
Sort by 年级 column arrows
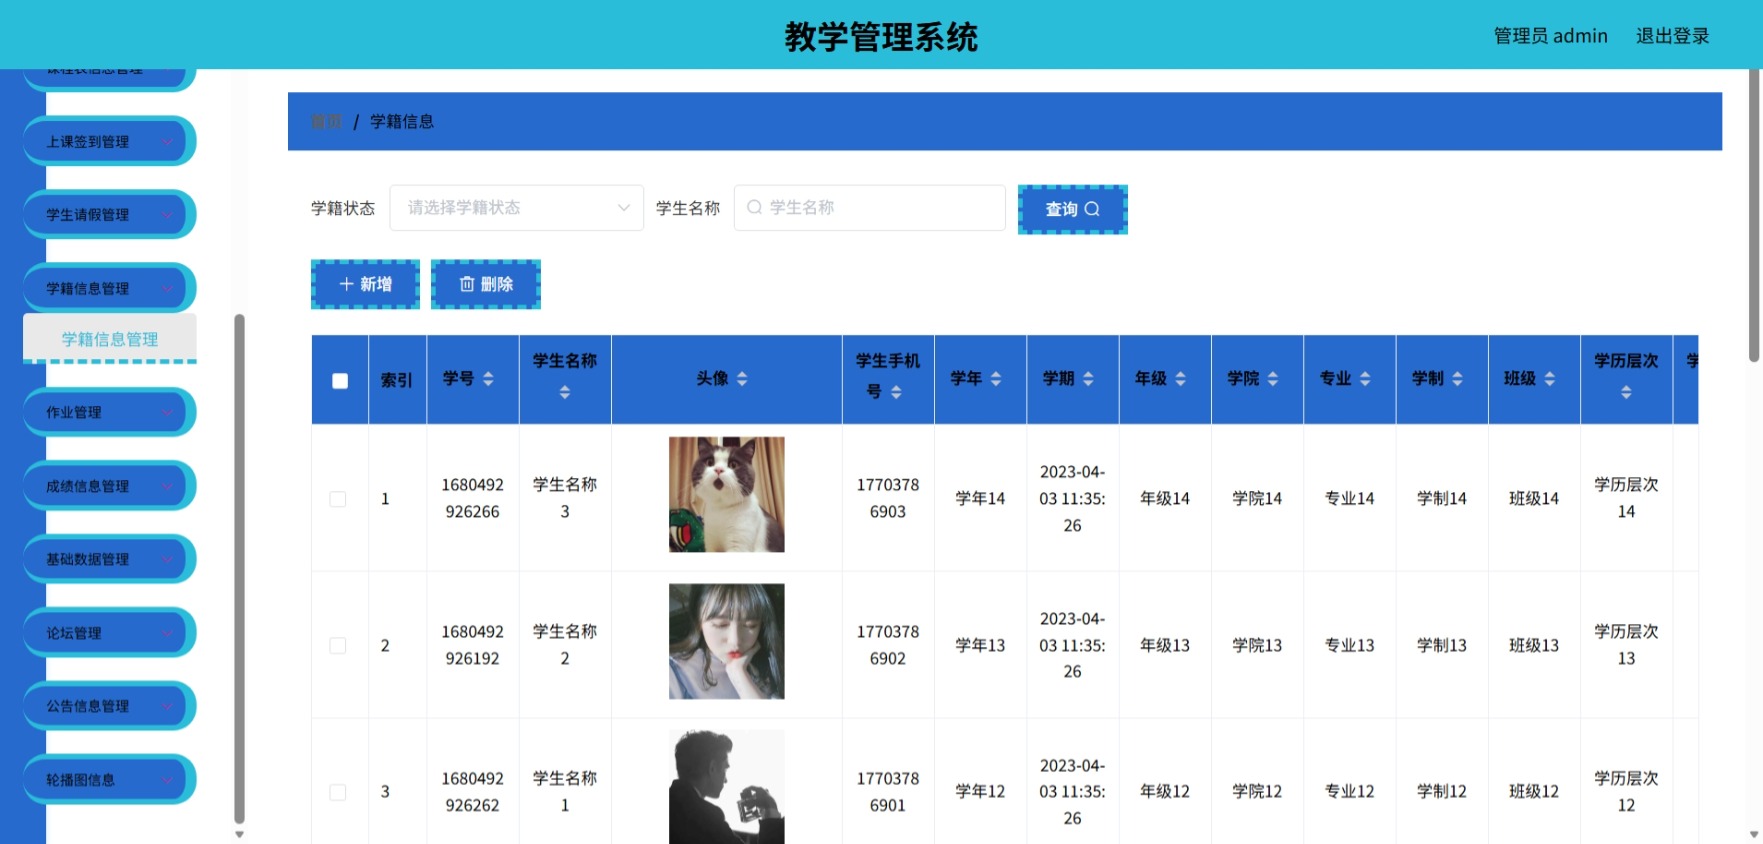pyautogui.click(x=1180, y=379)
